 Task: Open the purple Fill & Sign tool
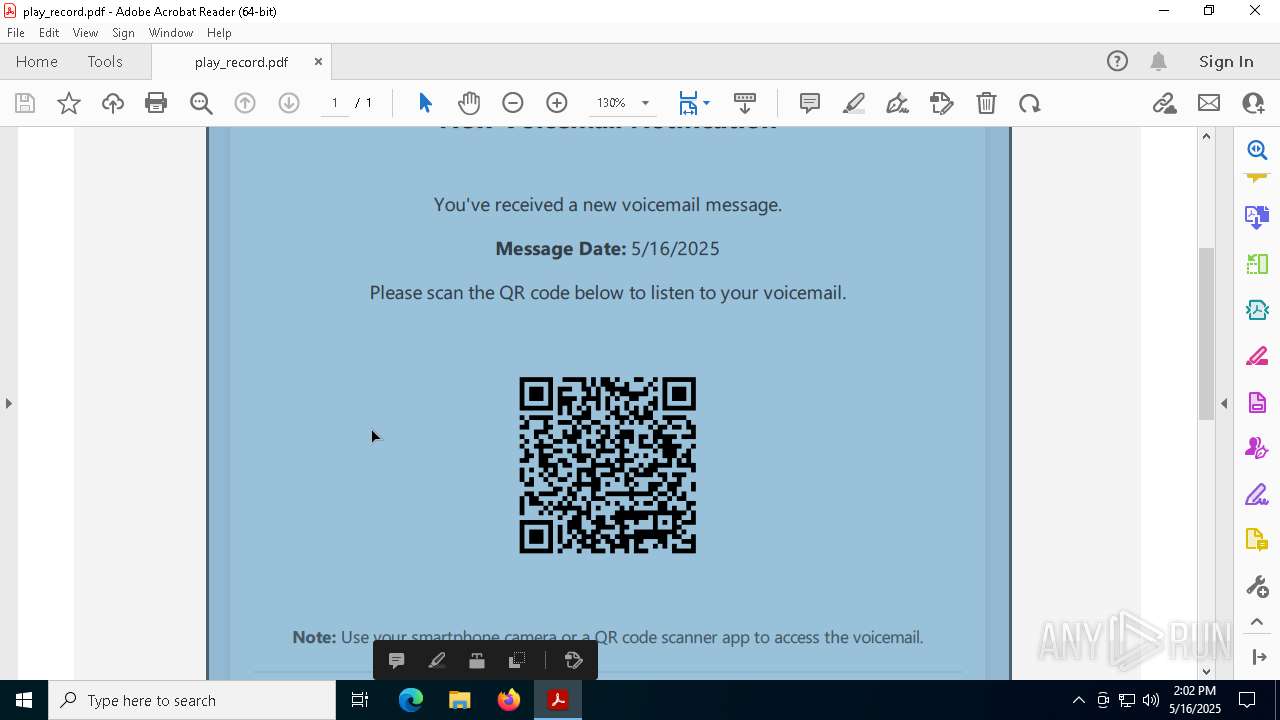[1257, 494]
